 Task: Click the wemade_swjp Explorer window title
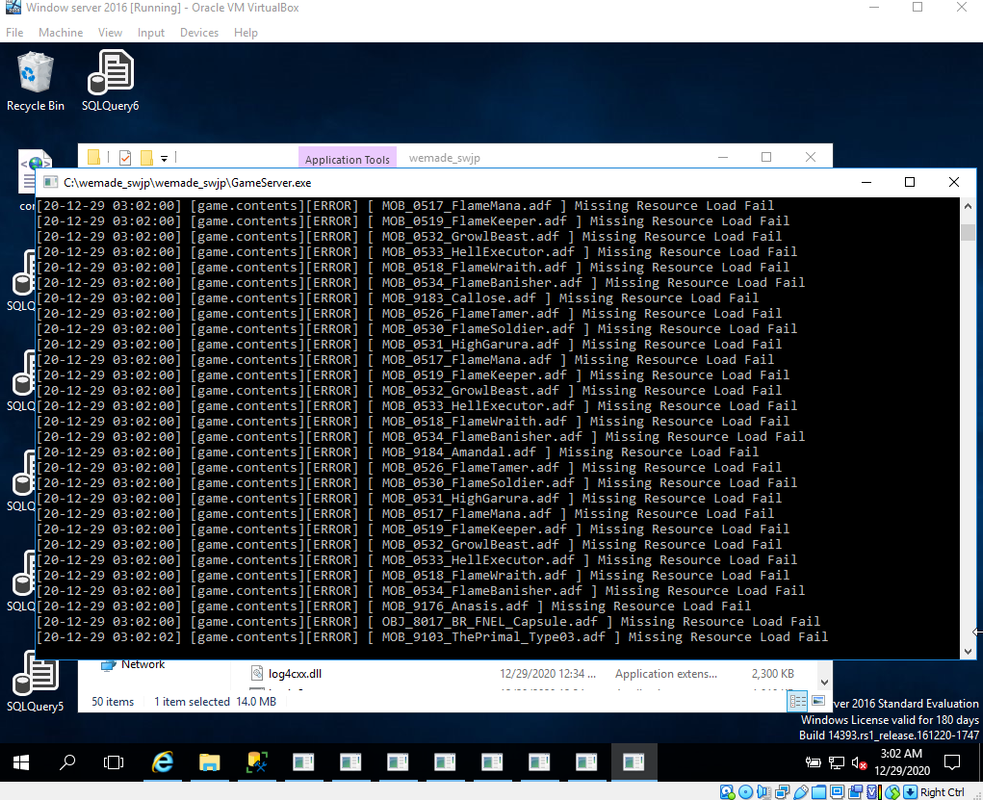(444, 158)
